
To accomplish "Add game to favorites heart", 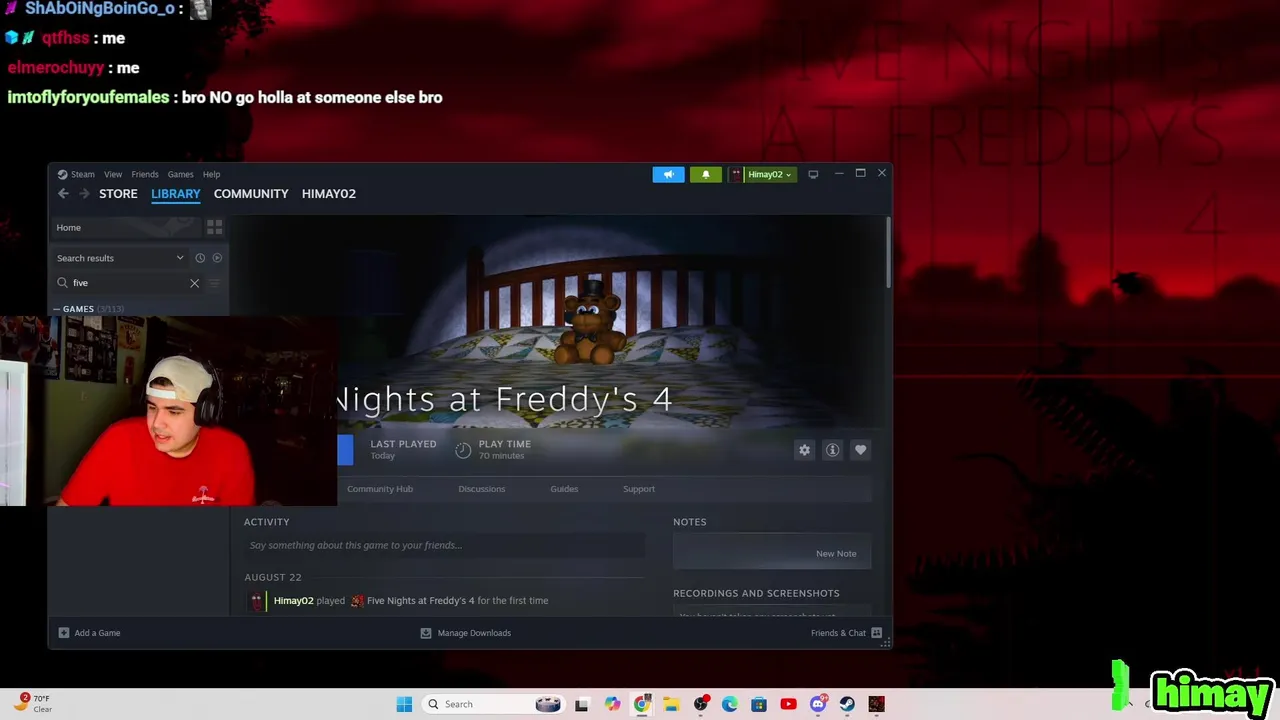I will (860, 450).
